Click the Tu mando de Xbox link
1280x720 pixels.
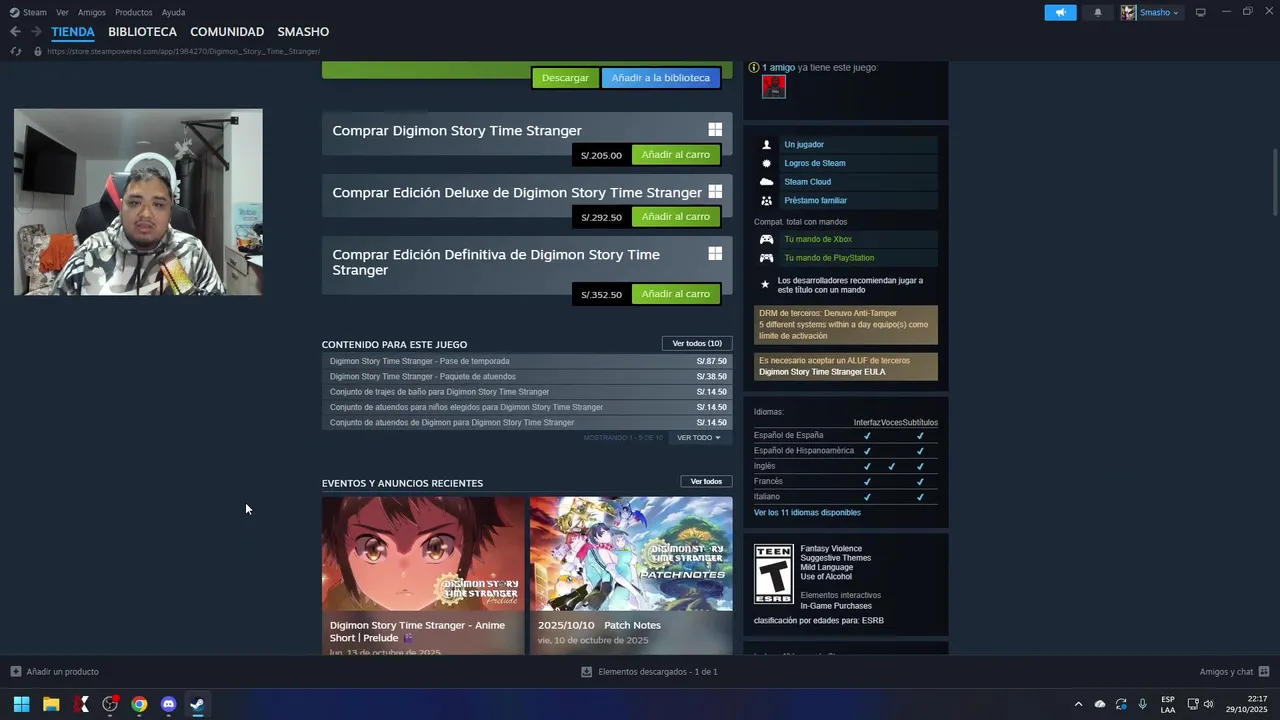818,239
